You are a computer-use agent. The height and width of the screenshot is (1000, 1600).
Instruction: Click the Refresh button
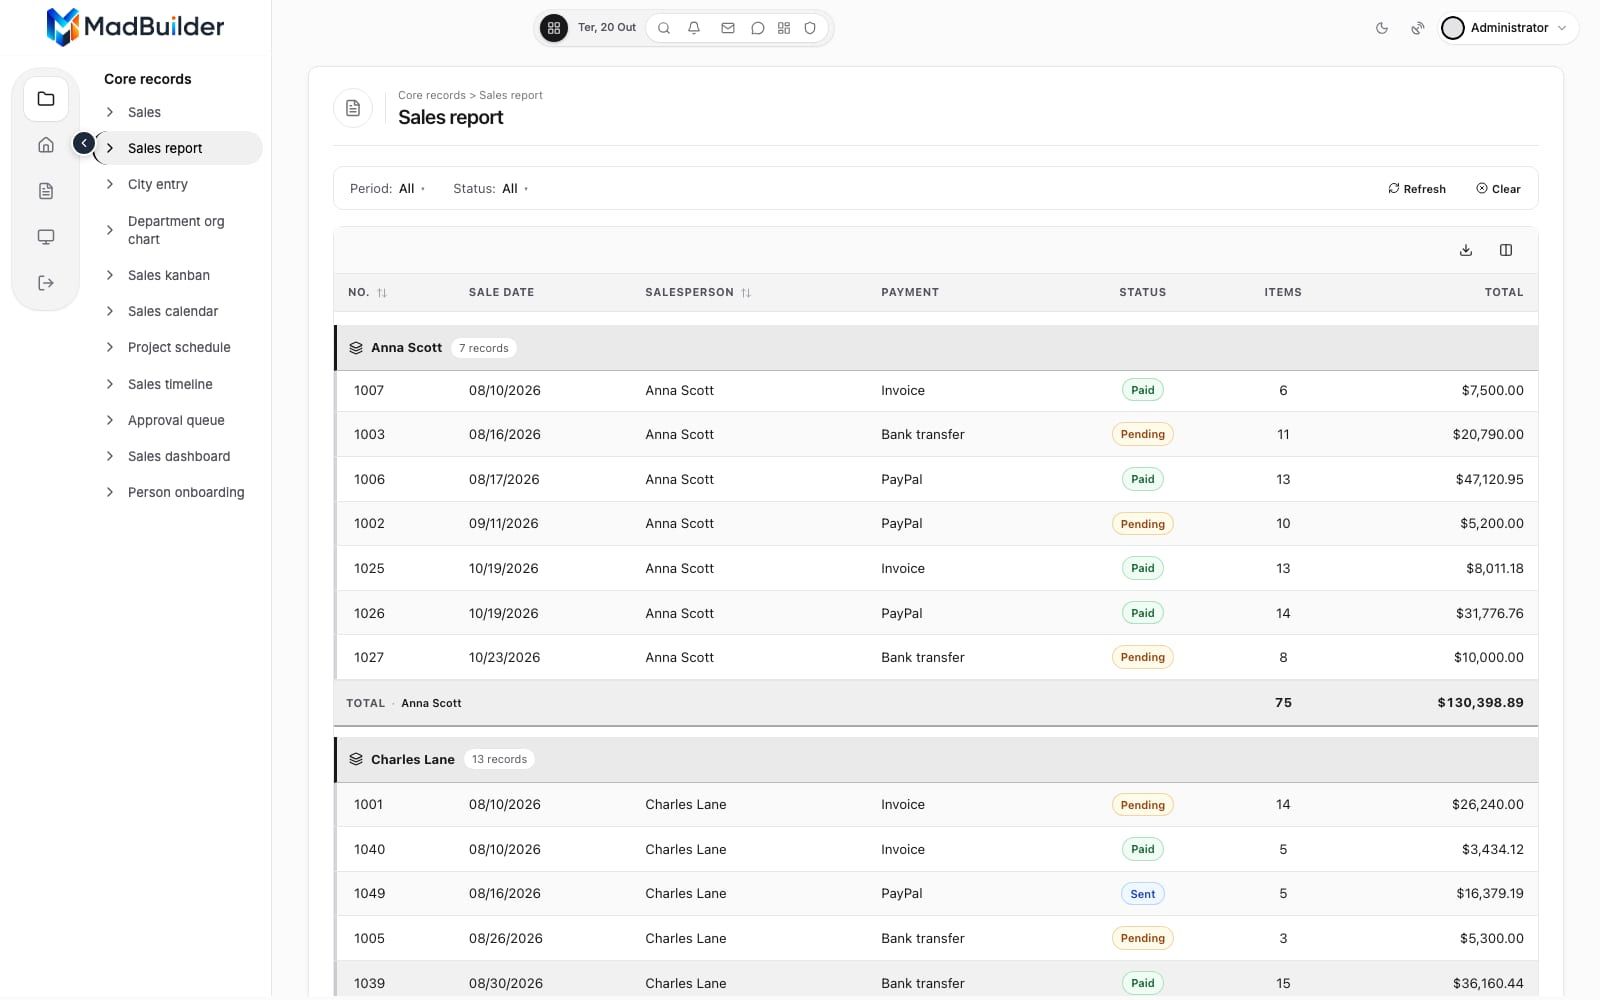click(x=1416, y=189)
